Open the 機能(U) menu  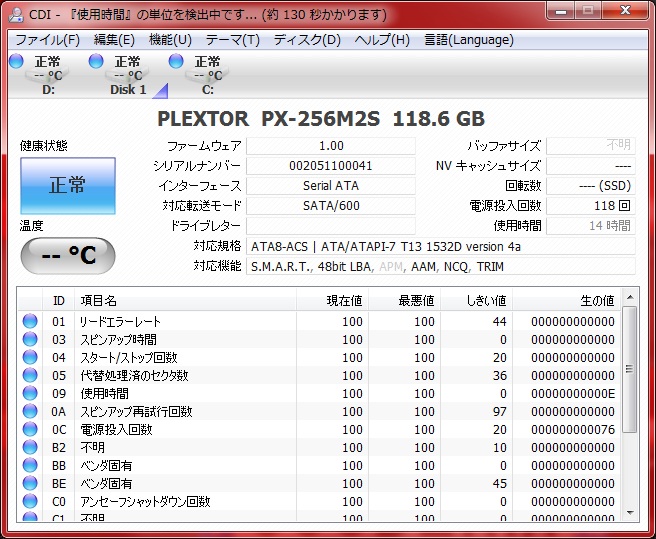(x=170, y=40)
